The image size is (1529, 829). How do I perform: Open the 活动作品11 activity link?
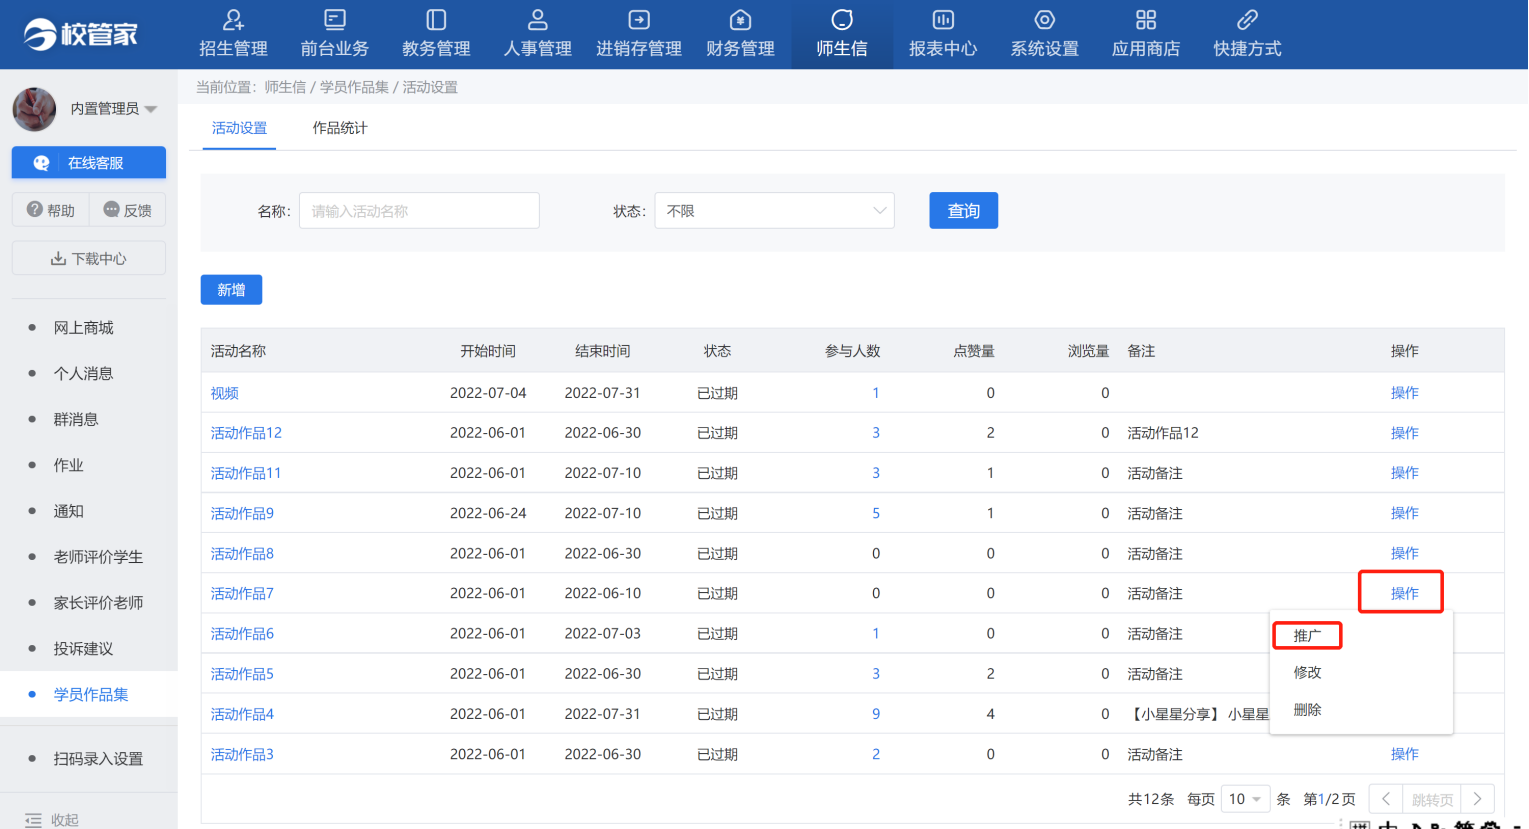click(x=246, y=473)
